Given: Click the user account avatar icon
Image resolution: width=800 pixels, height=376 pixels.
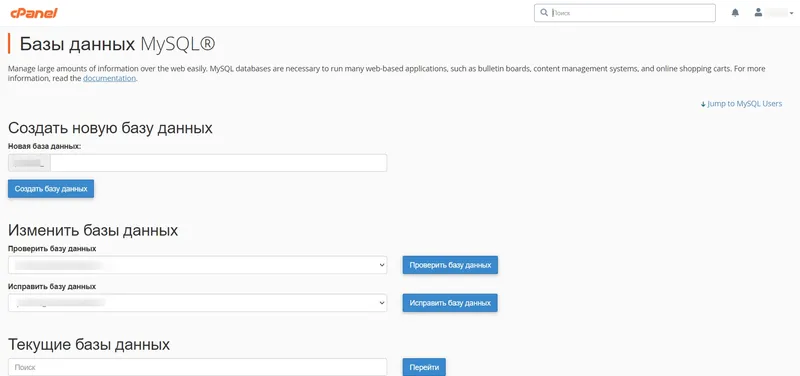Looking at the screenshot, I should pos(758,13).
